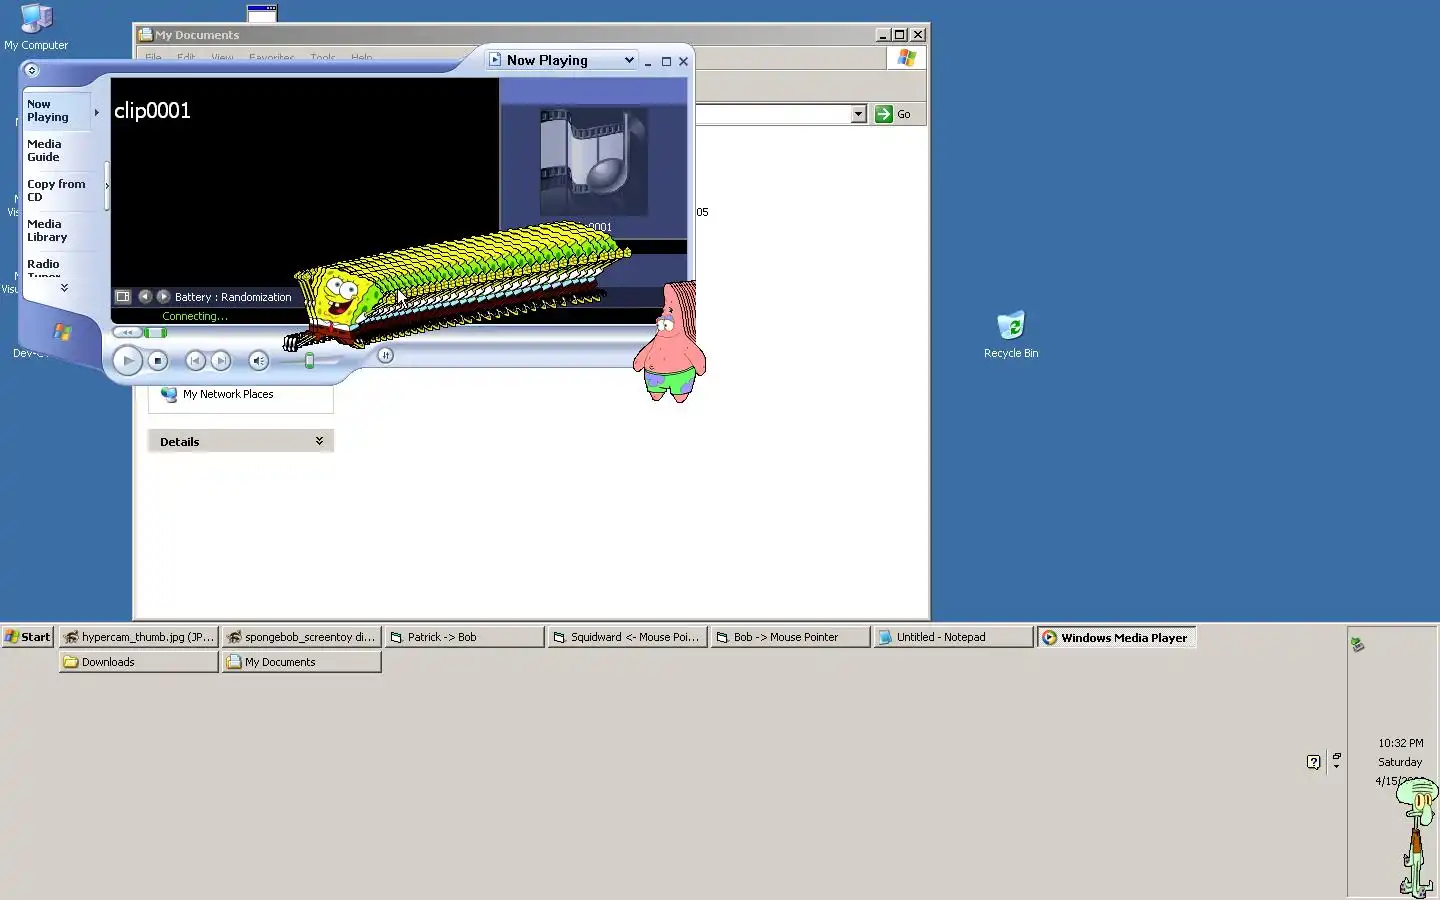The image size is (1440, 900).
Task: Click the Battery : Randomization visualization label
Action: pyautogui.click(x=233, y=297)
